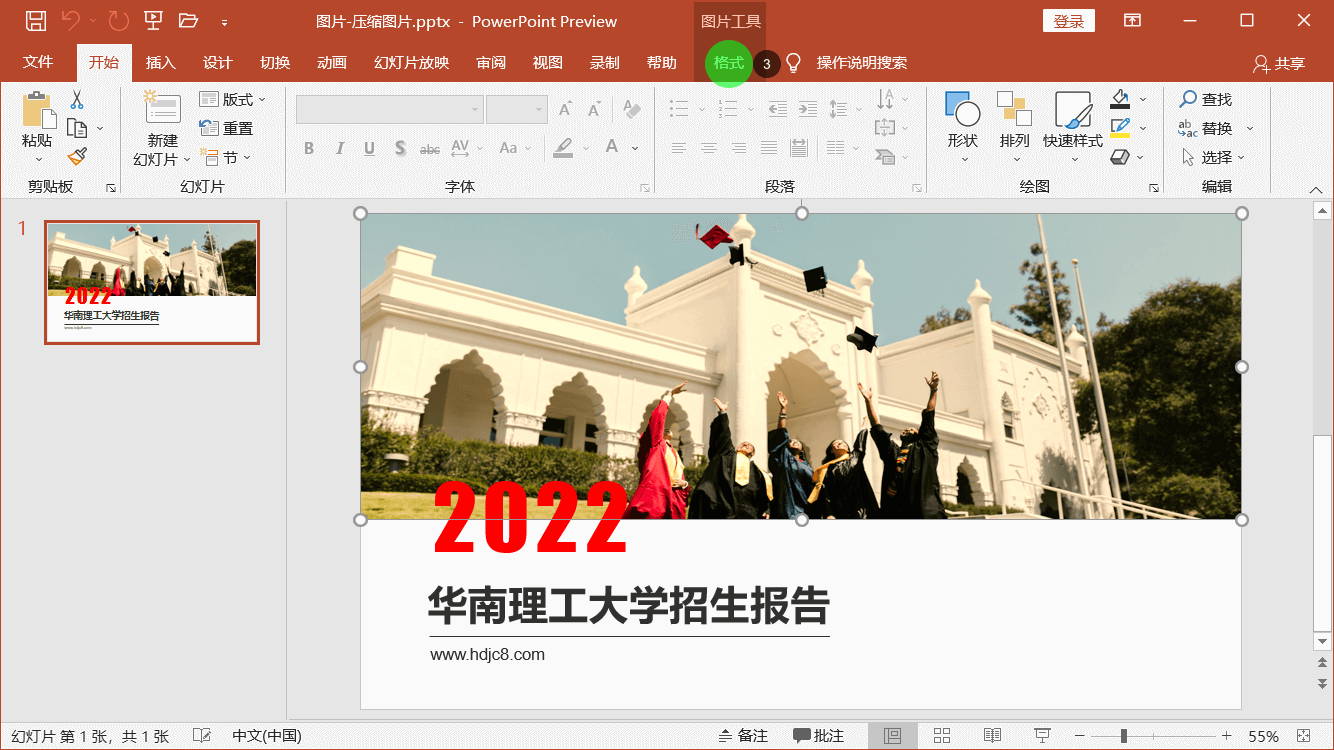
Task: Toggle bullet list formatting
Action: 679,108
